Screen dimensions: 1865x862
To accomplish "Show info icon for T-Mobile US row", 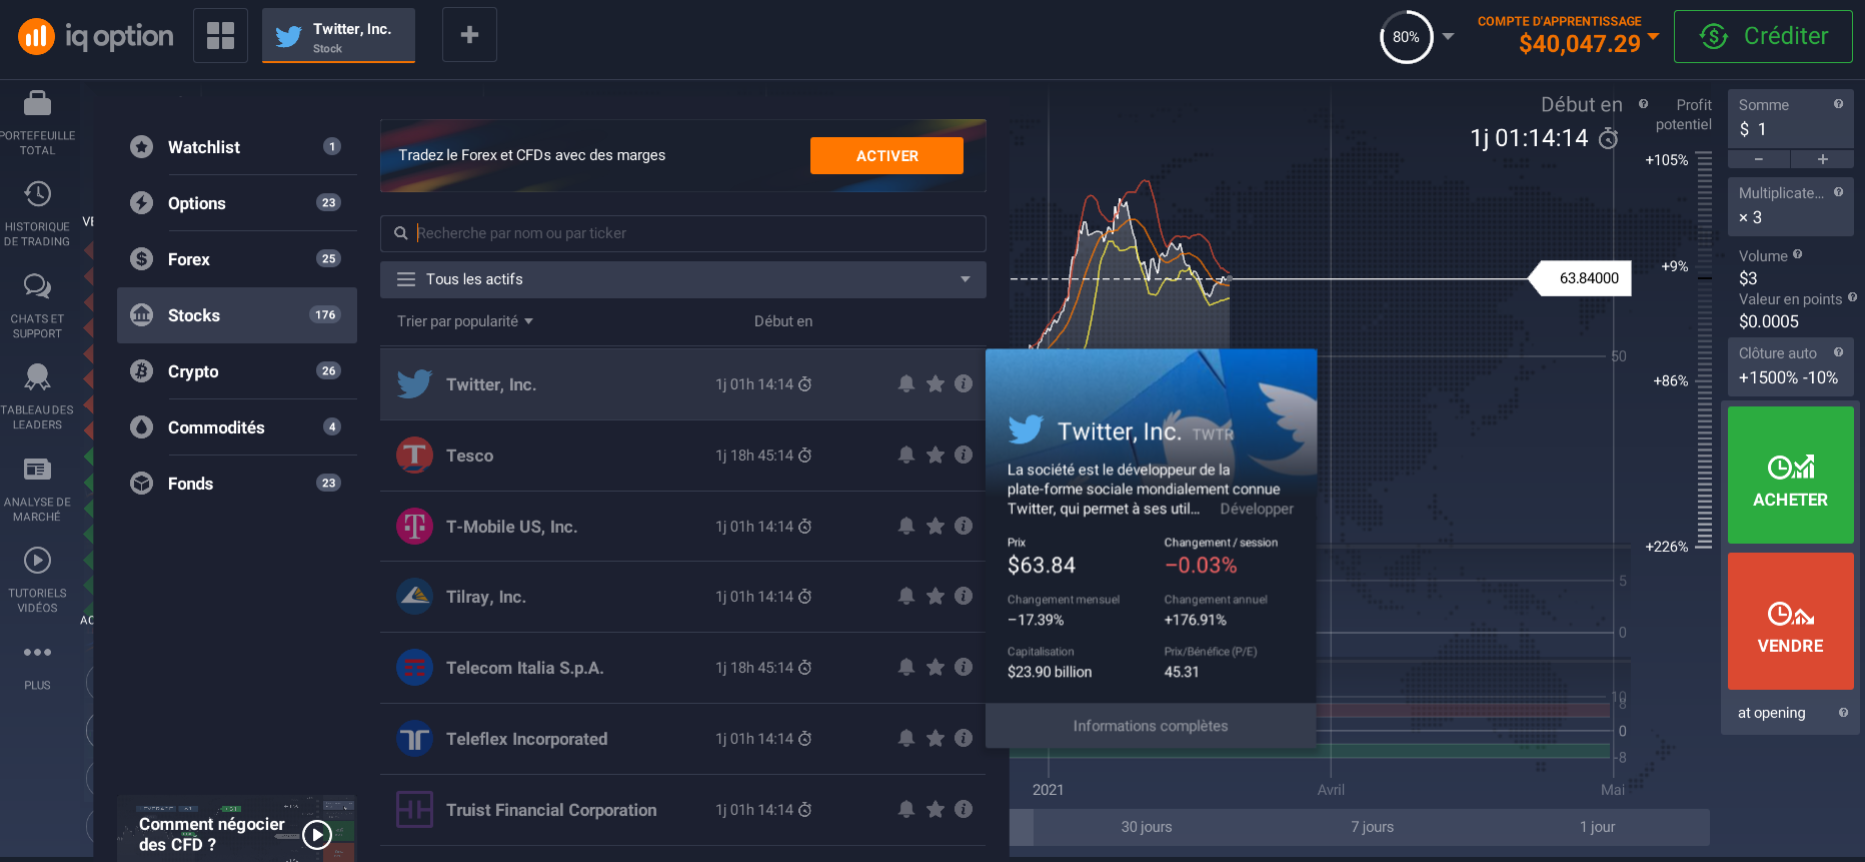I will 963,525.
